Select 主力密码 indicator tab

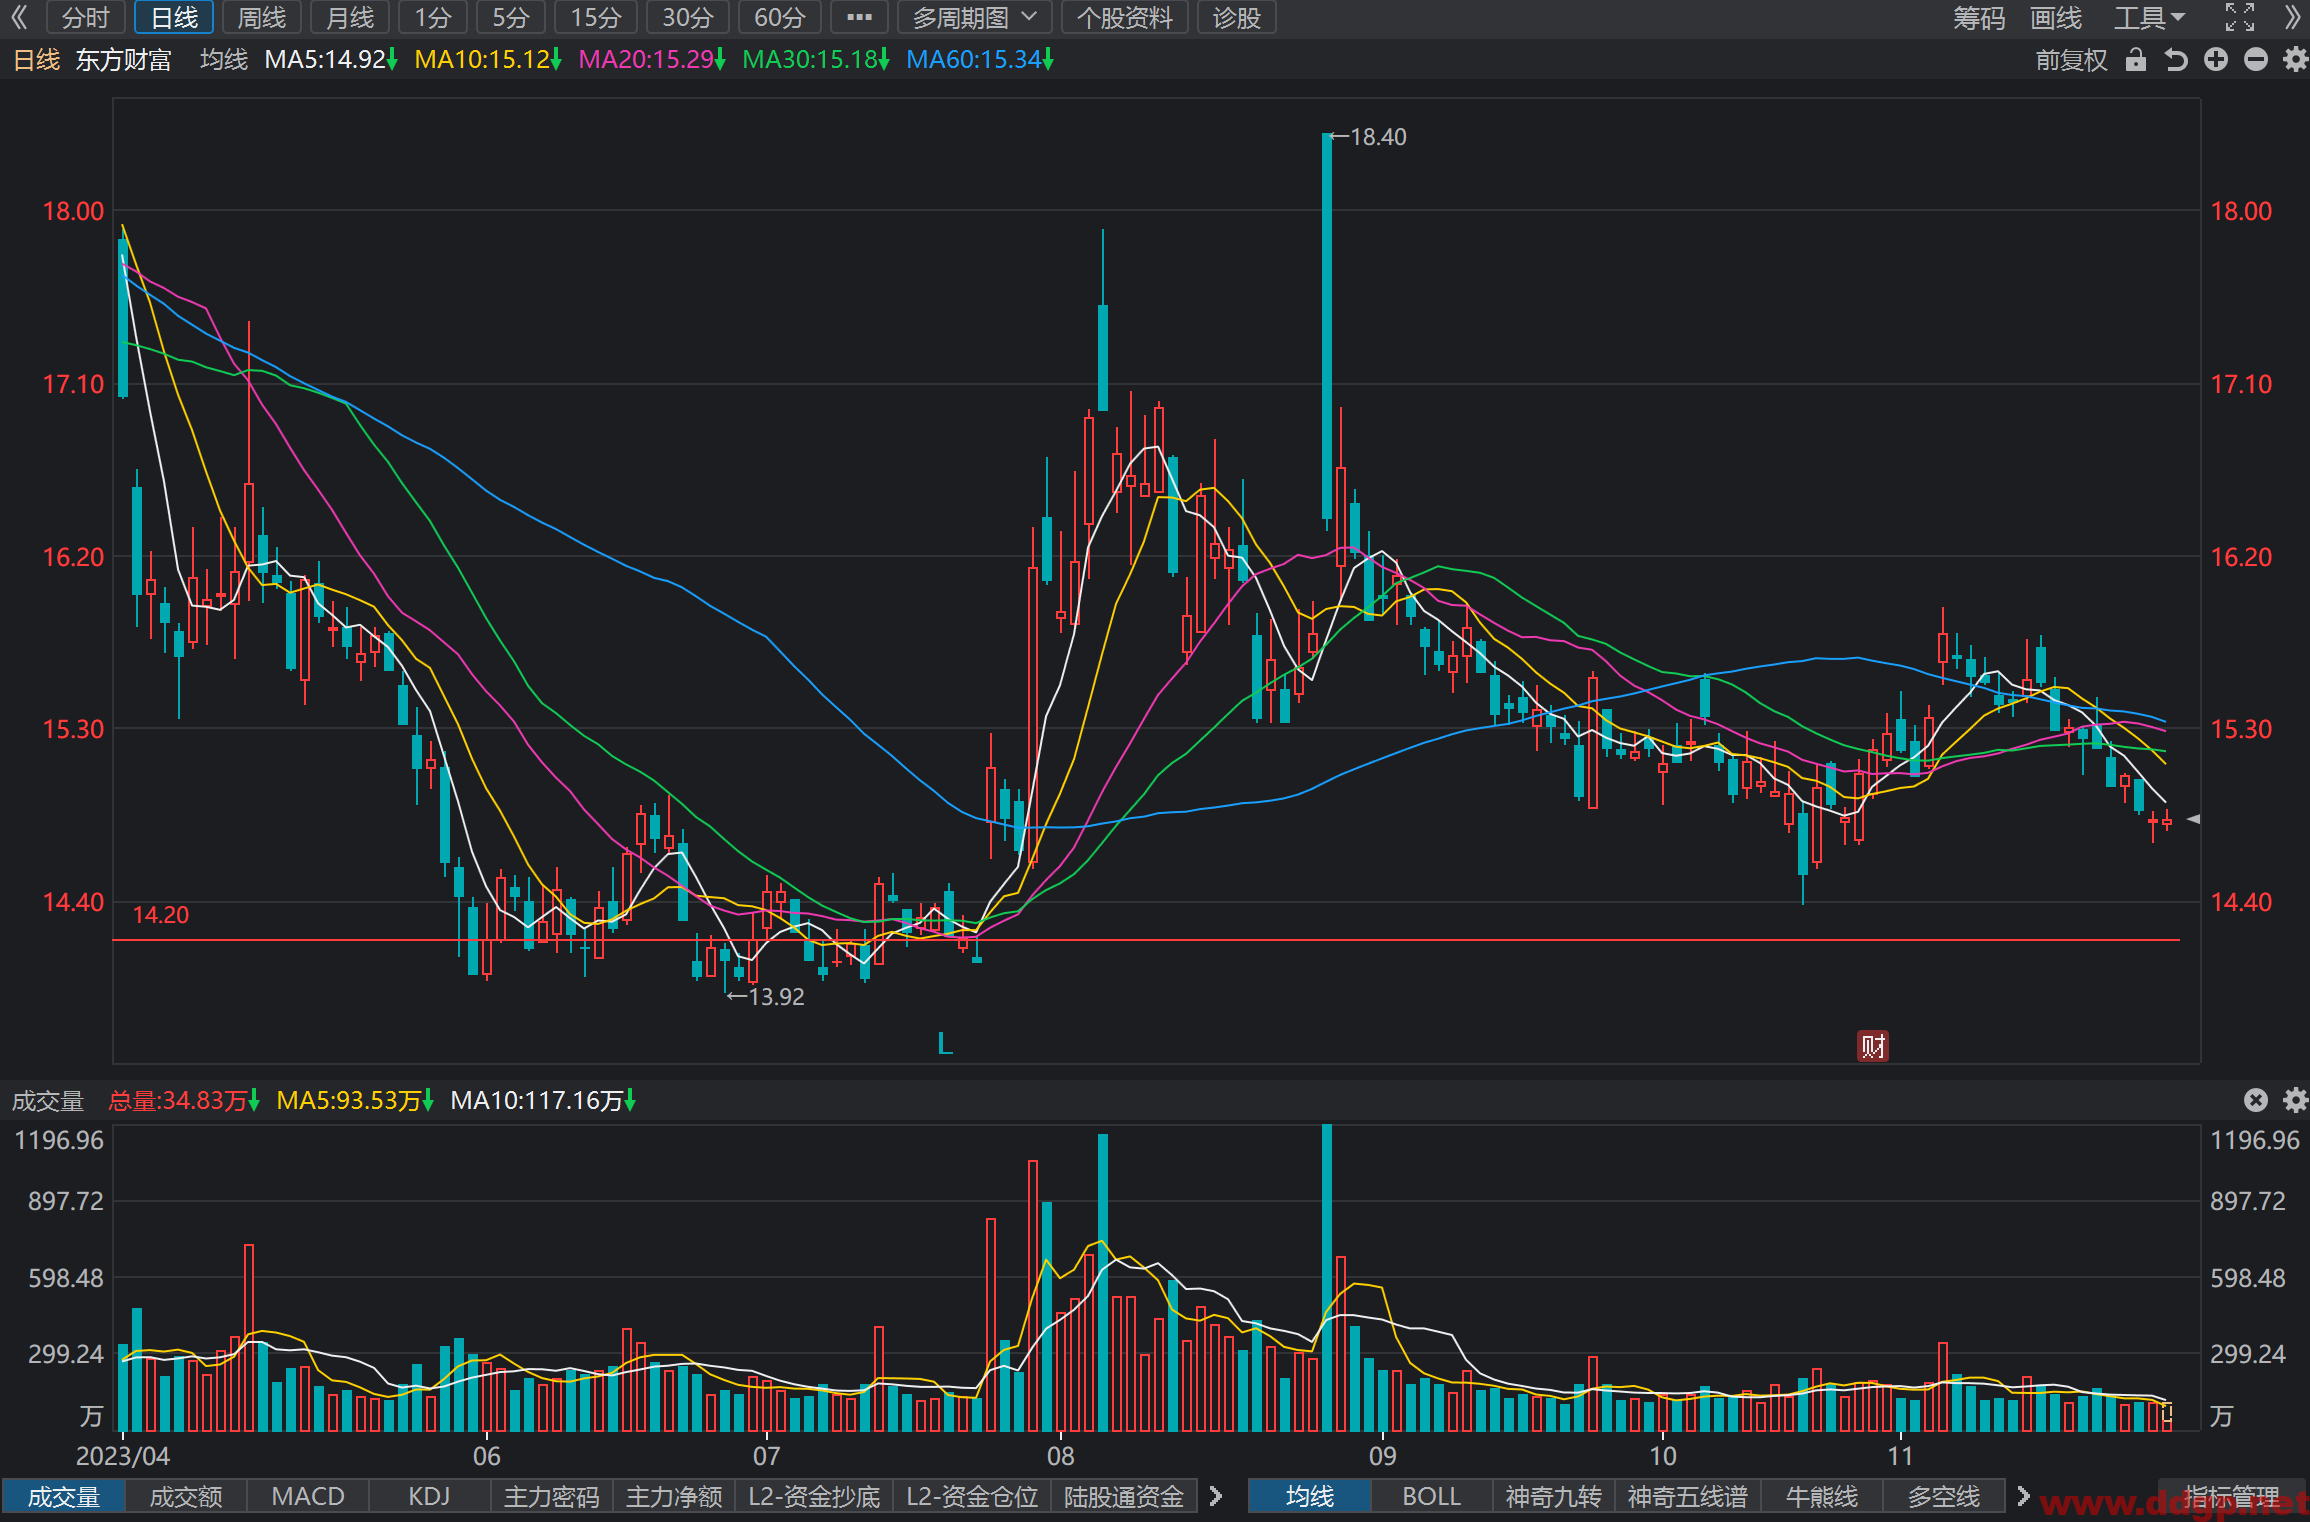pos(551,1496)
